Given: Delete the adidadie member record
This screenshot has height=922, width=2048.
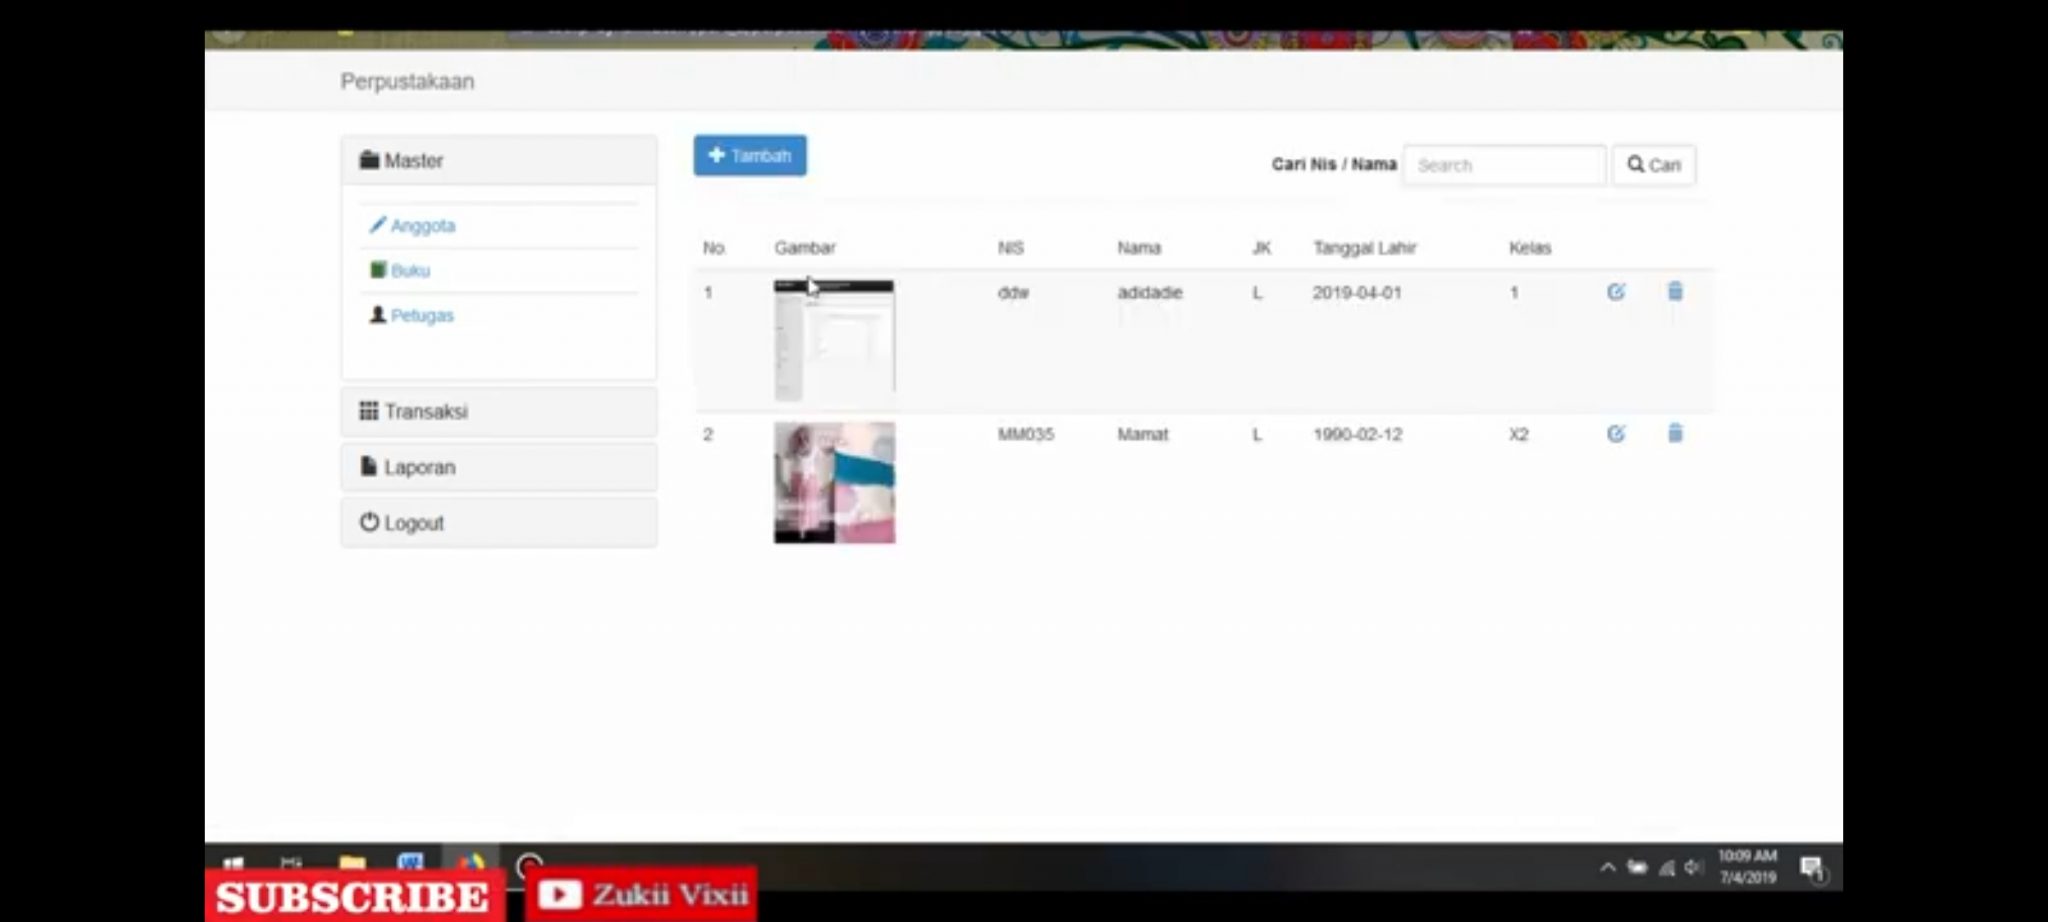Looking at the screenshot, I should pyautogui.click(x=1675, y=292).
